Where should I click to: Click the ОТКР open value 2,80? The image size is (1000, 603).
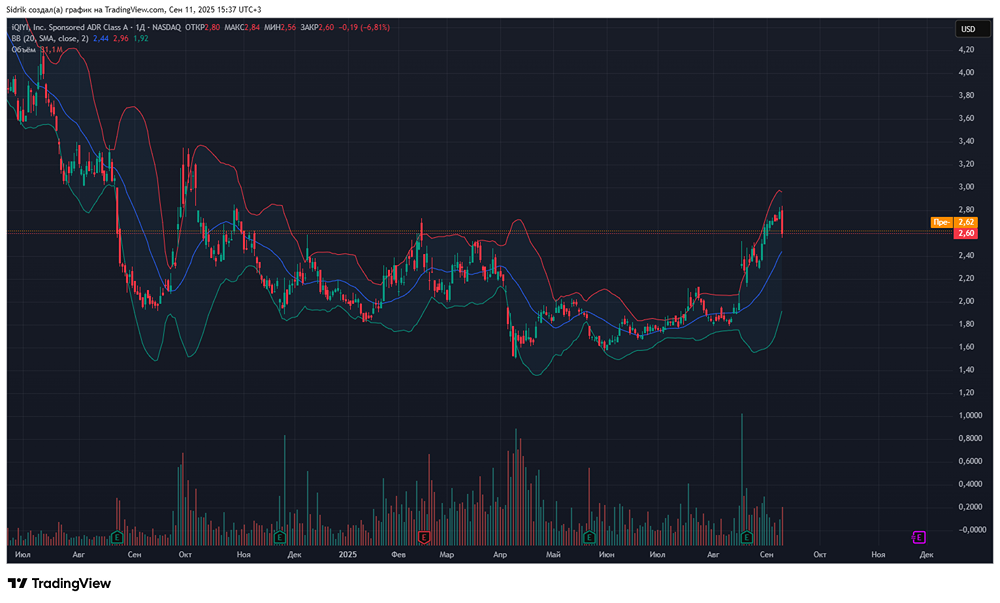point(212,27)
